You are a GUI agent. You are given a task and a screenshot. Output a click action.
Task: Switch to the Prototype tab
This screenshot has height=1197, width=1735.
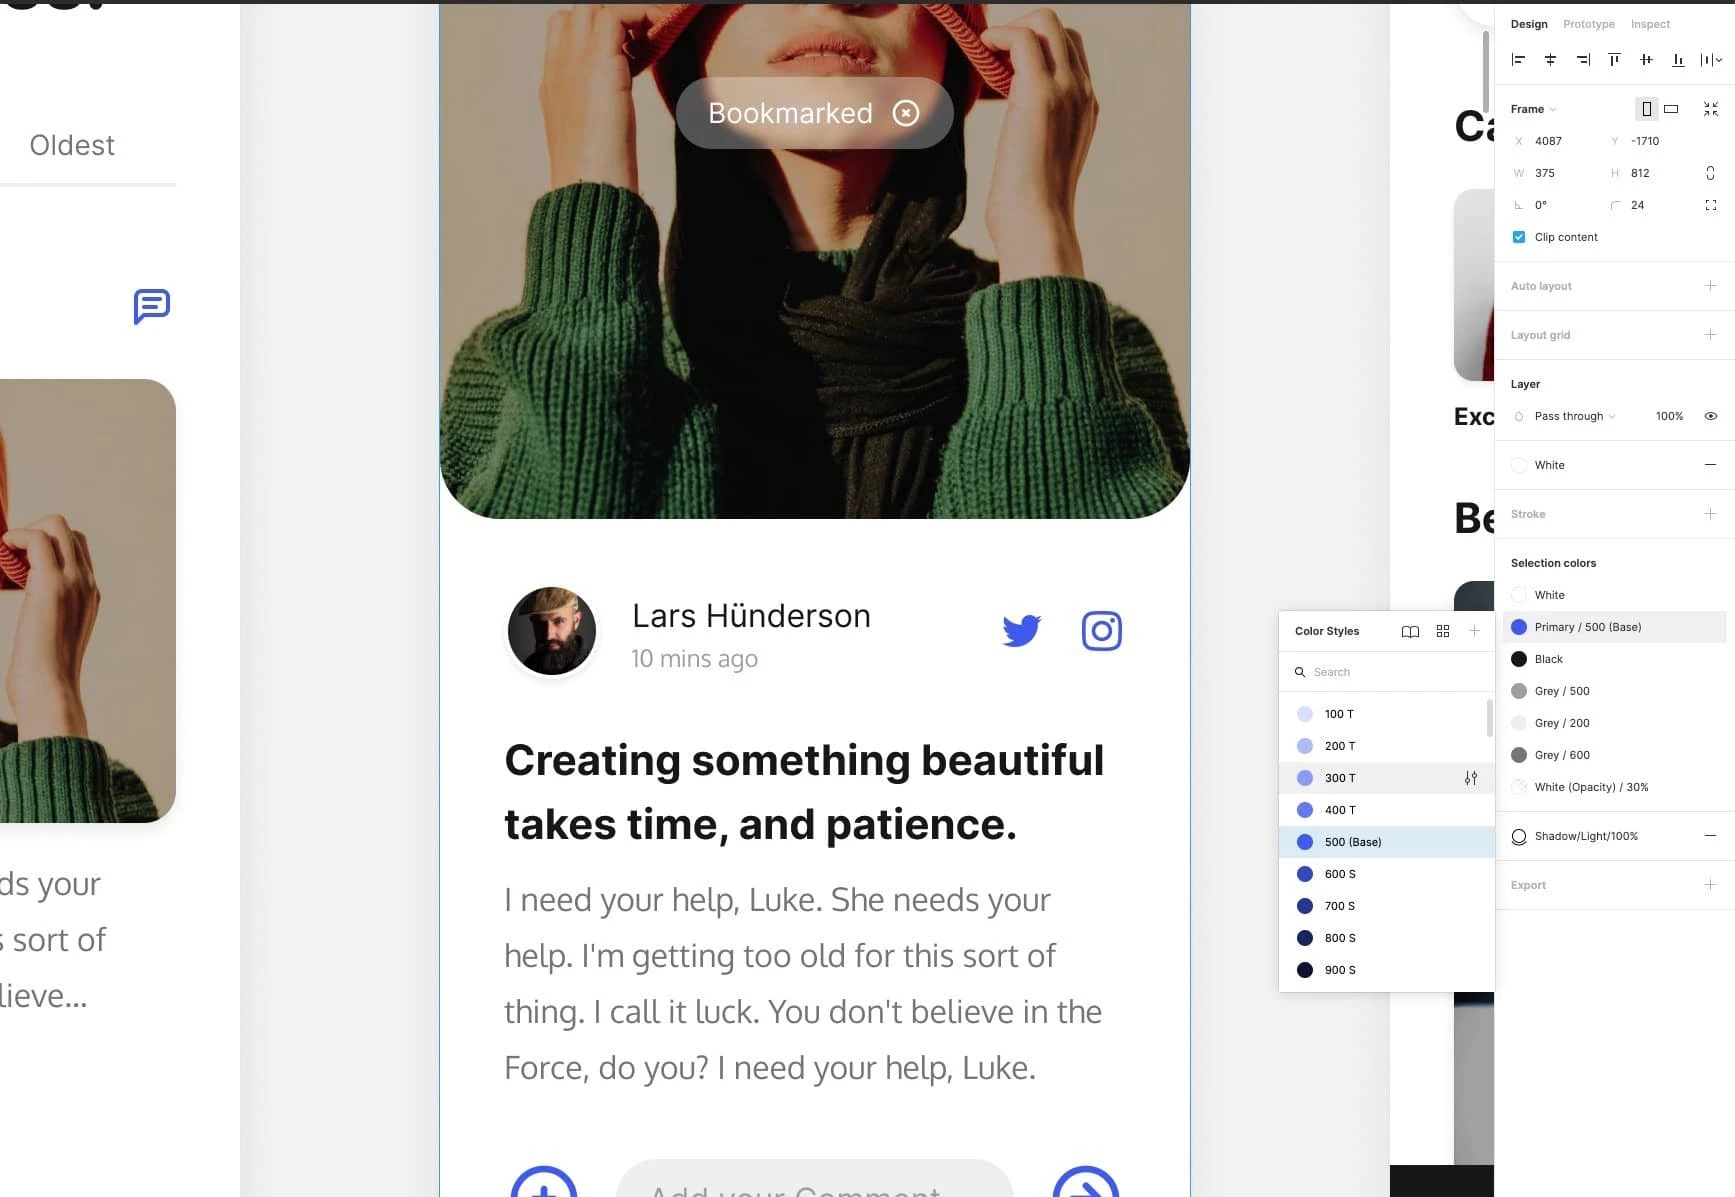tap(1588, 24)
